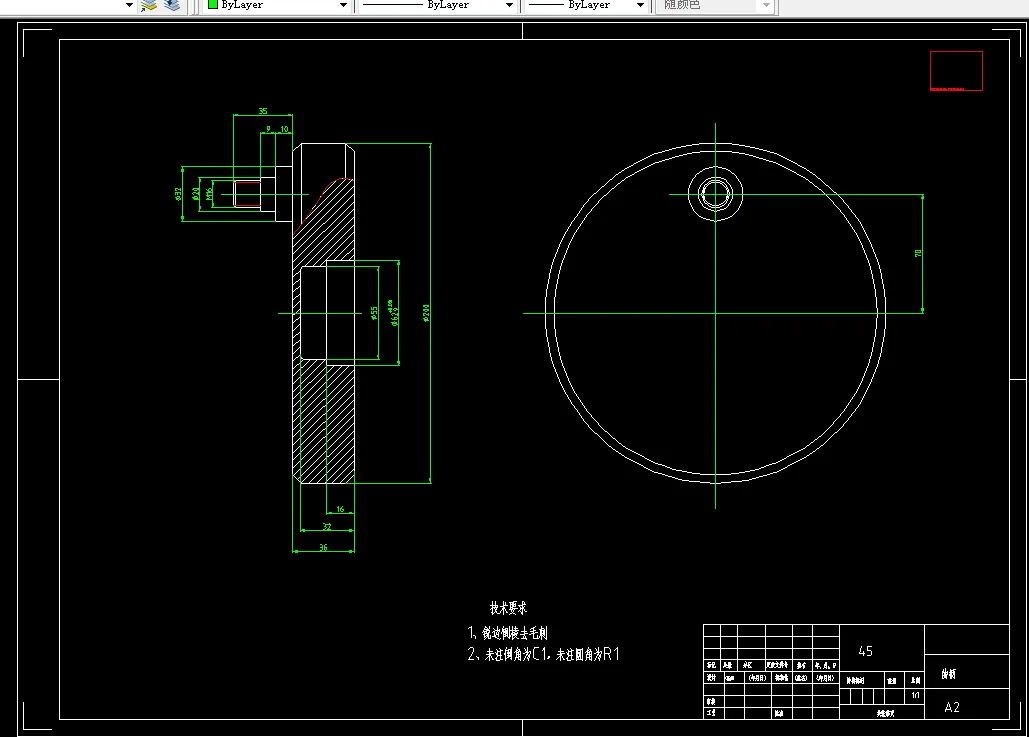Click the red rectangle in upper-right corner
The width and height of the screenshot is (1029, 737).
tap(956, 71)
